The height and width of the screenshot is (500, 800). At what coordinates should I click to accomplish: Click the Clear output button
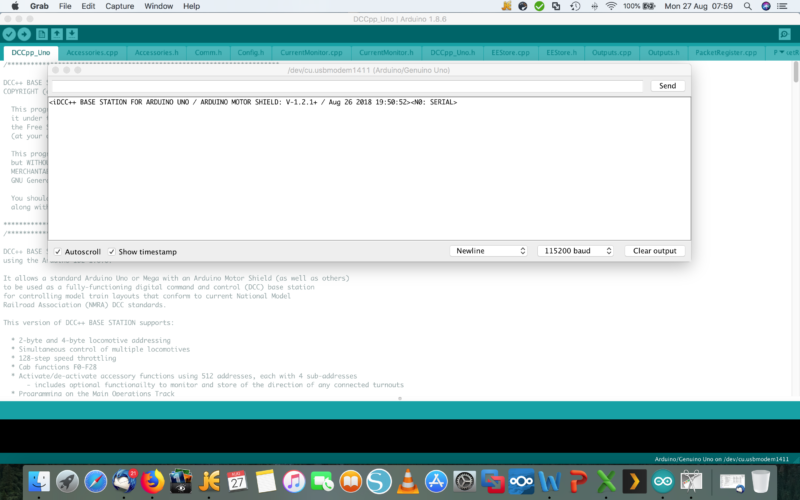[655, 251]
